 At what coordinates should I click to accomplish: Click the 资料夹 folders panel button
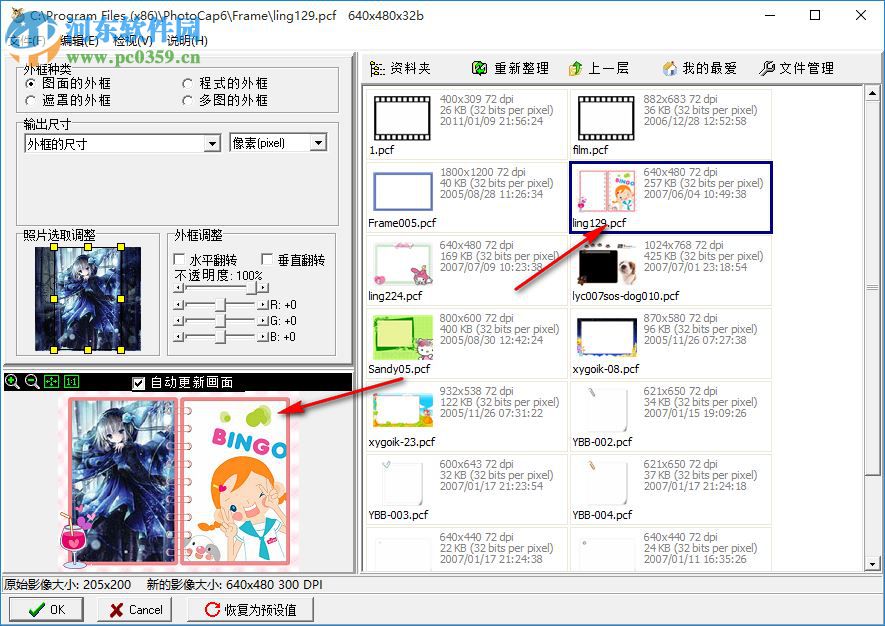(x=400, y=68)
